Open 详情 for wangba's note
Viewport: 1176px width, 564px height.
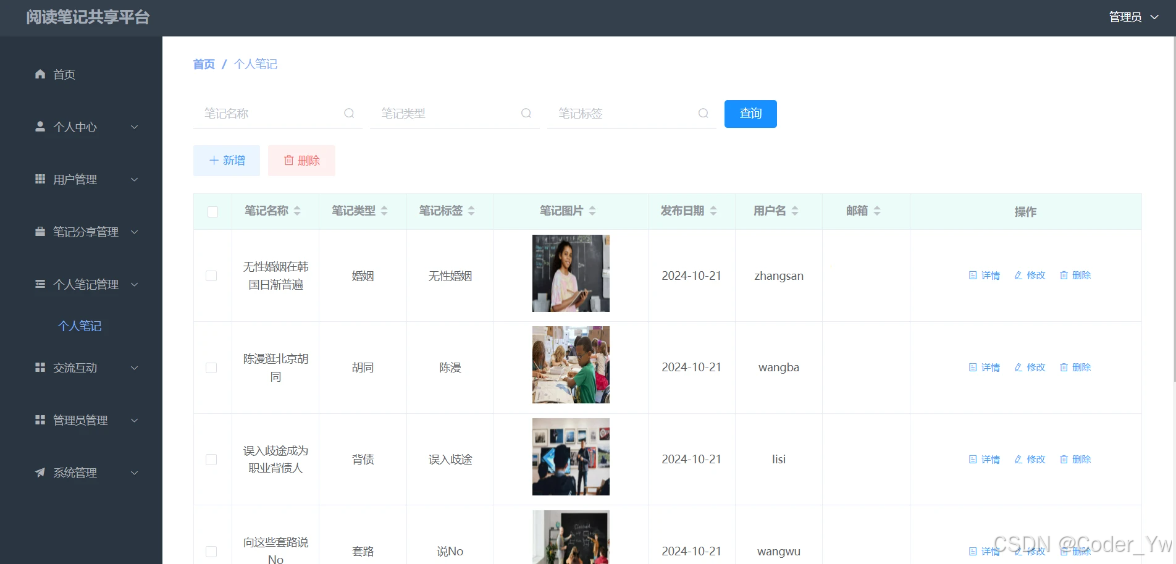[984, 368]
